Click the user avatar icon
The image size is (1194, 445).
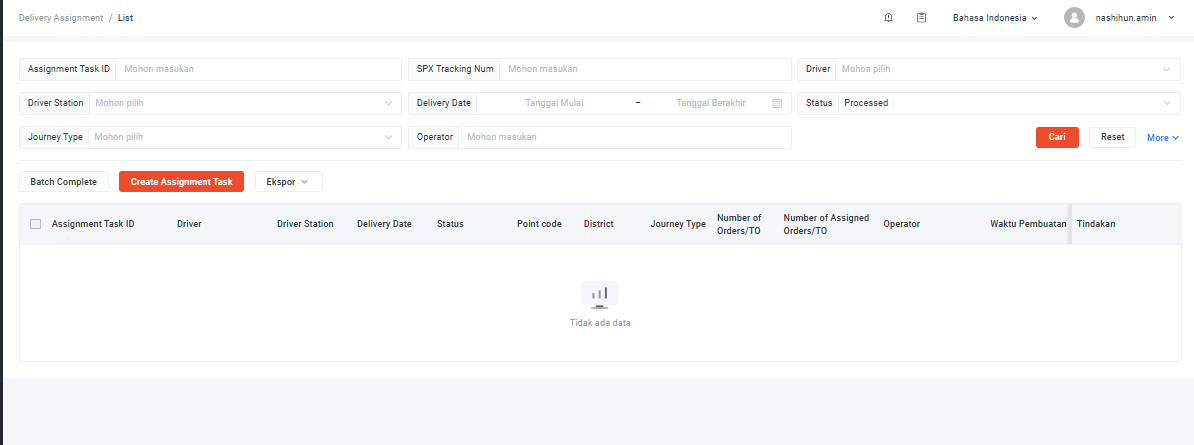[1074, 18]
